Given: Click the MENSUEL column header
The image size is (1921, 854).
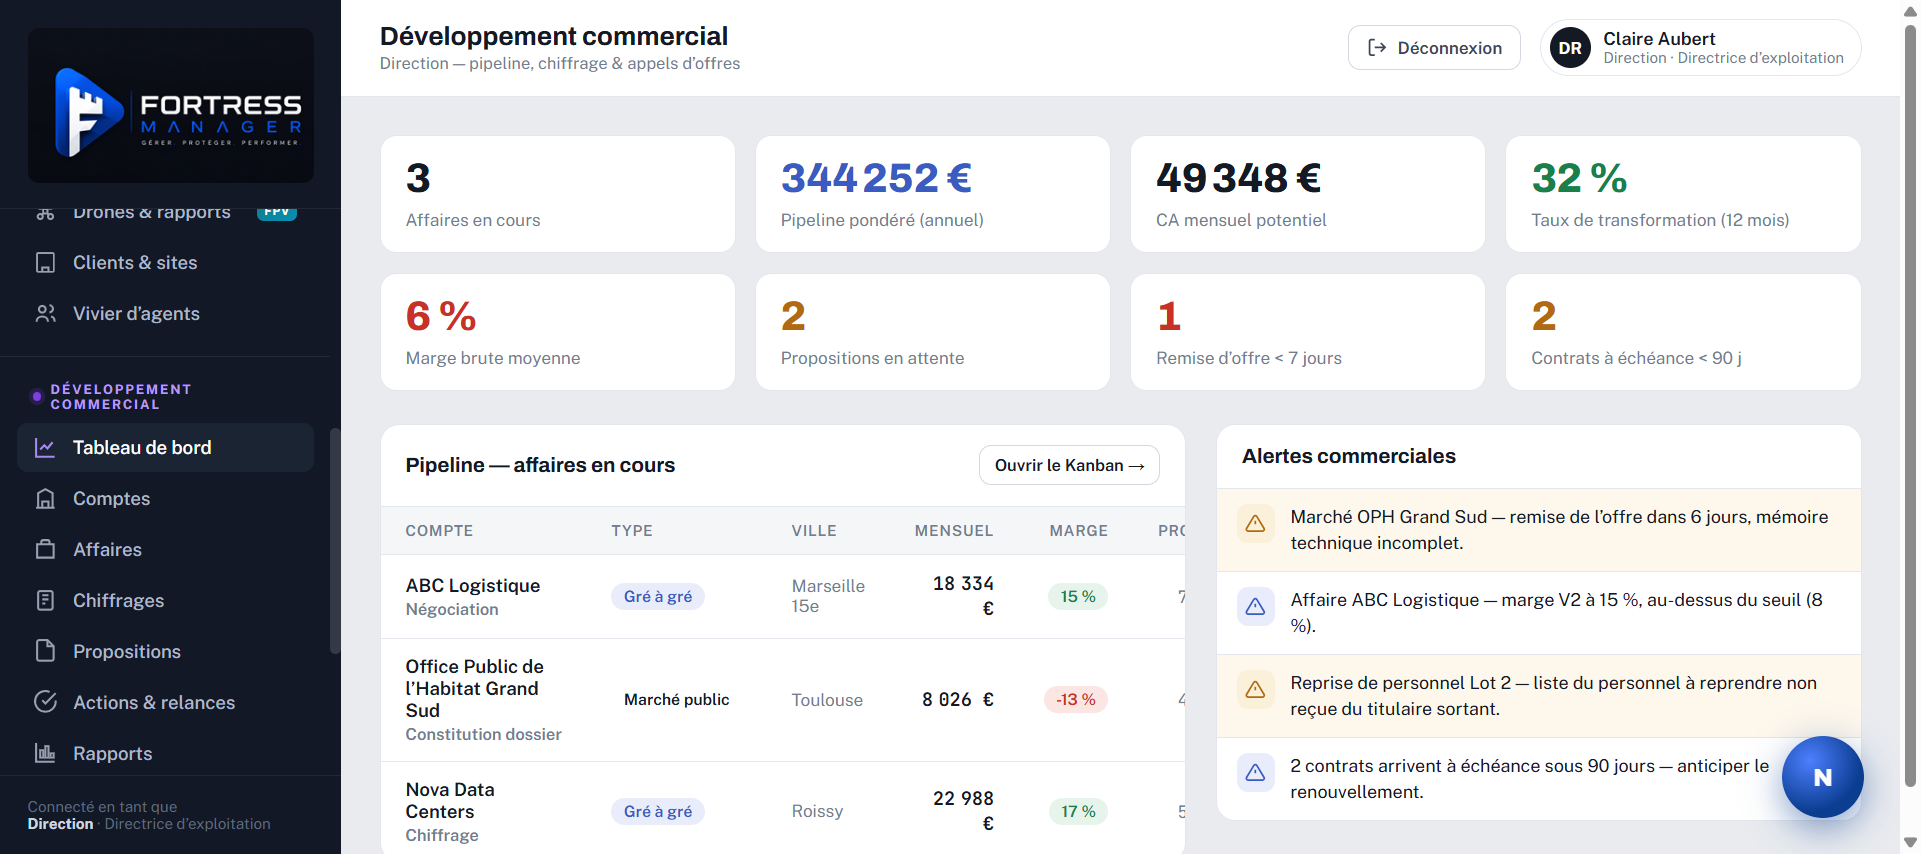Looking at the screenshot, I should [954, 531].
